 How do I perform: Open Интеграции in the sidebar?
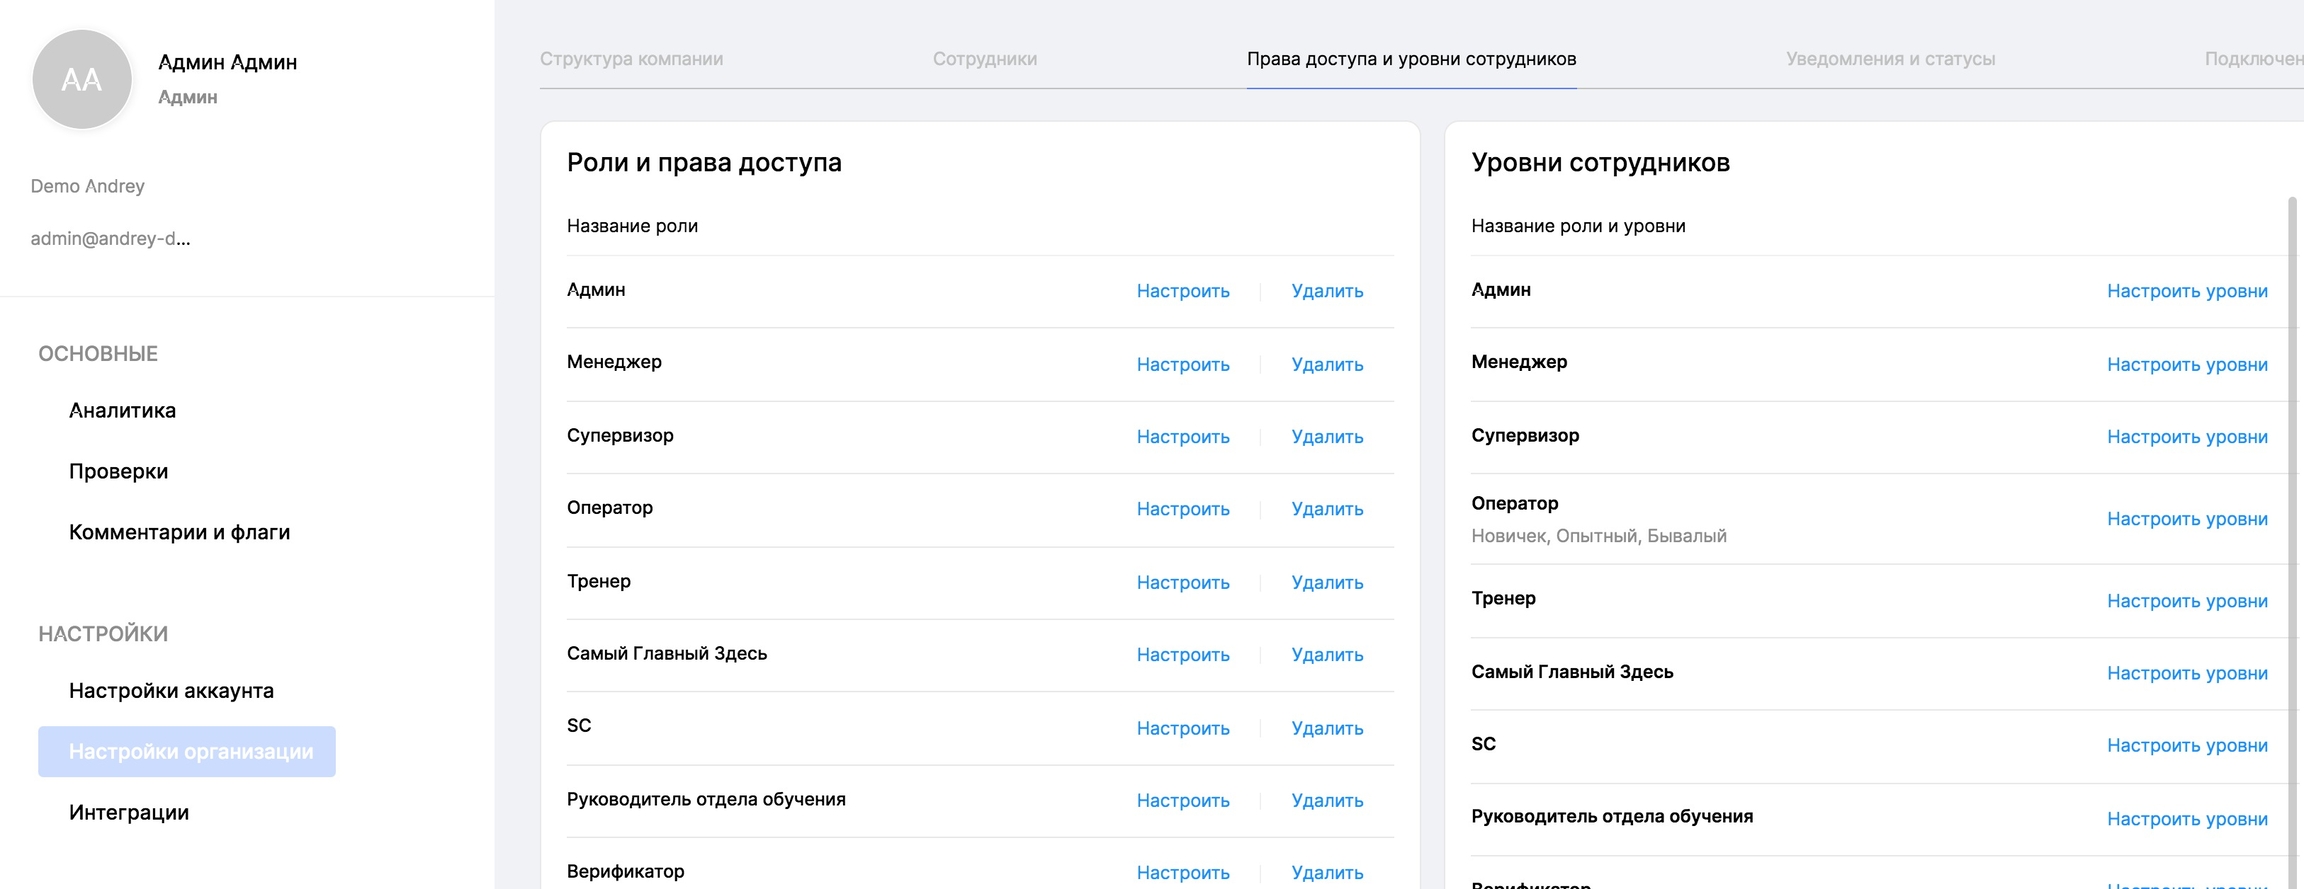[x=129, y=812]
